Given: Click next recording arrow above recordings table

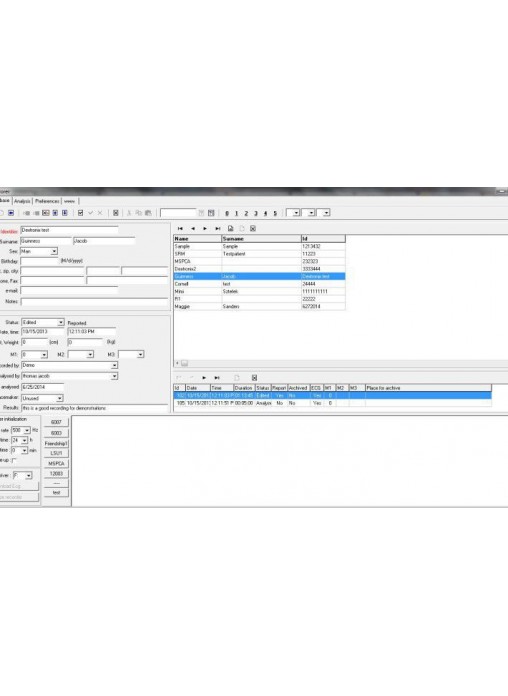Looking at the screenshot, I should [204, 378].
